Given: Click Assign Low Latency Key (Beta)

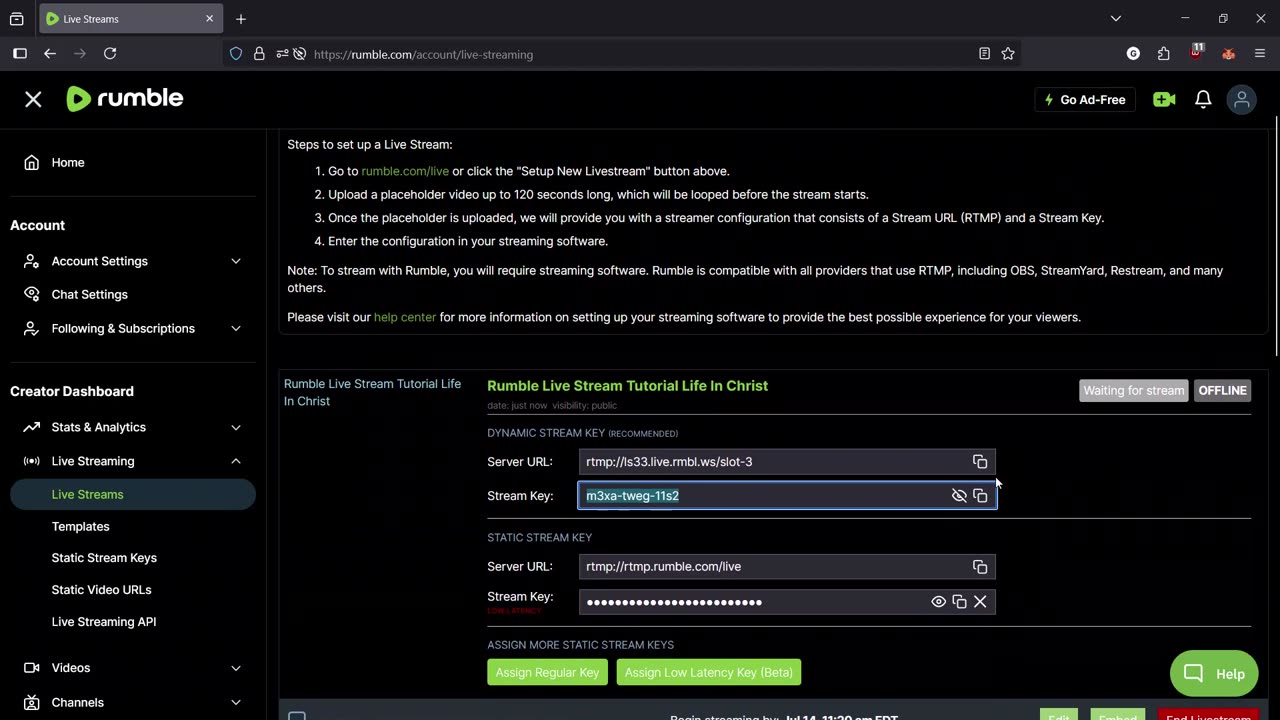Looking at the screenshot, I should (x=709, y=672).
